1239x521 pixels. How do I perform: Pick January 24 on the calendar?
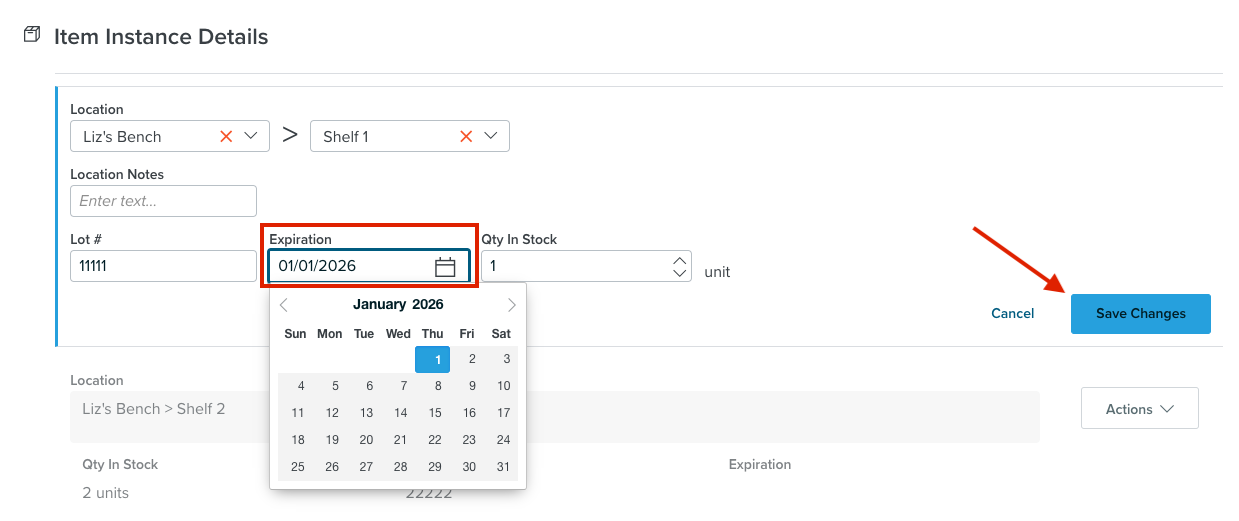[x=503, y=440]
